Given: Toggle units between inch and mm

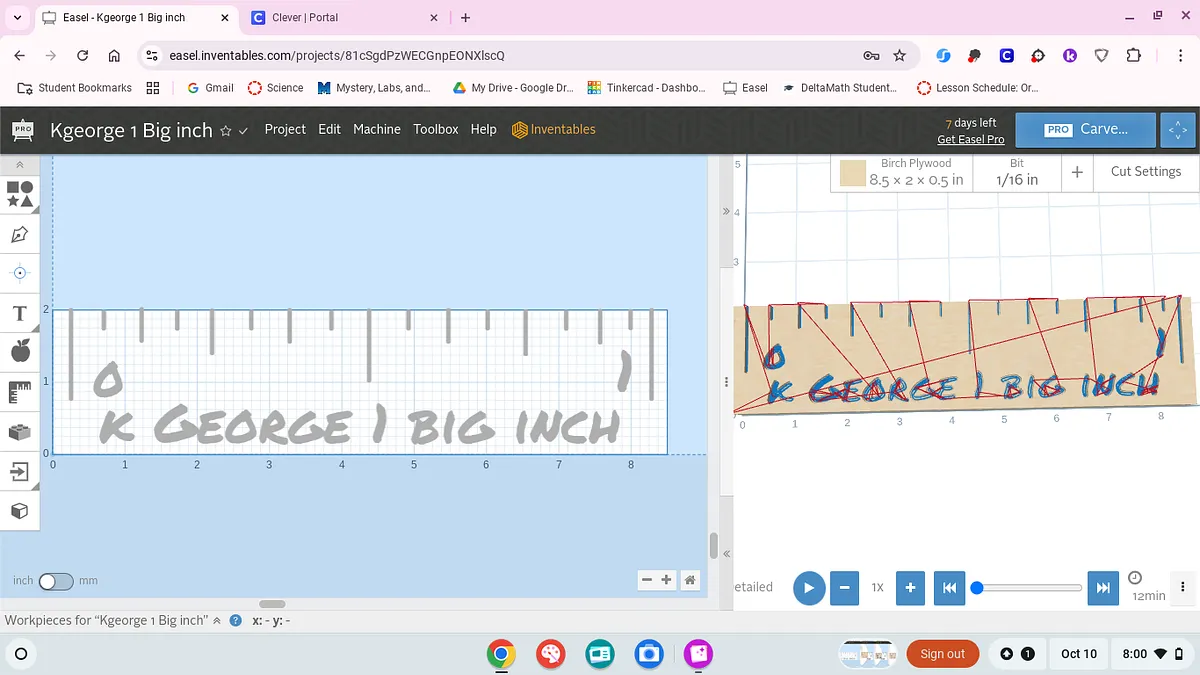Looking at the screenshot, I should [x=55, y=581].
